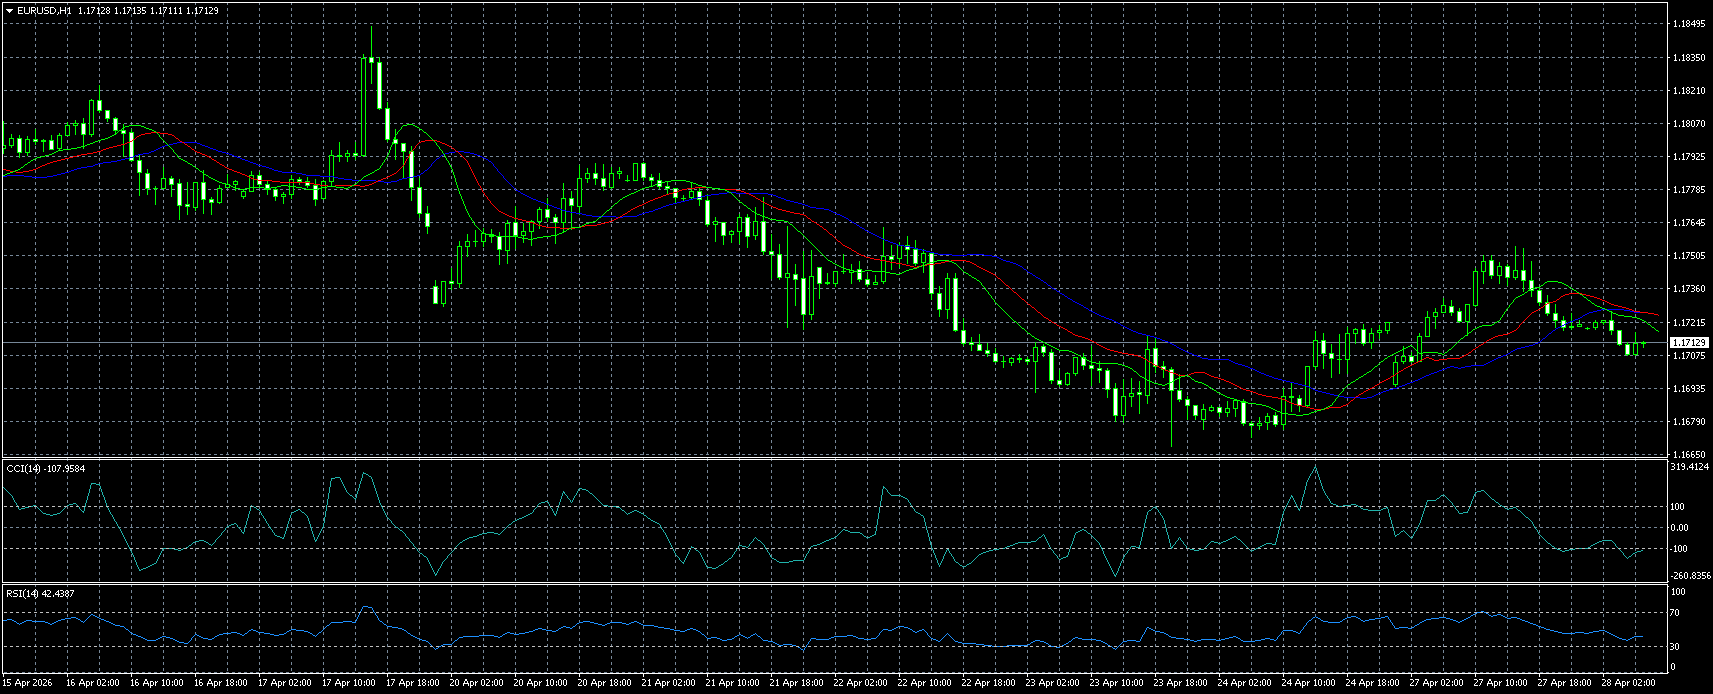The width and height of the screenshot is (1713, 694).
Task: Click the 1.17360 price scale label
Action: 1689,289
